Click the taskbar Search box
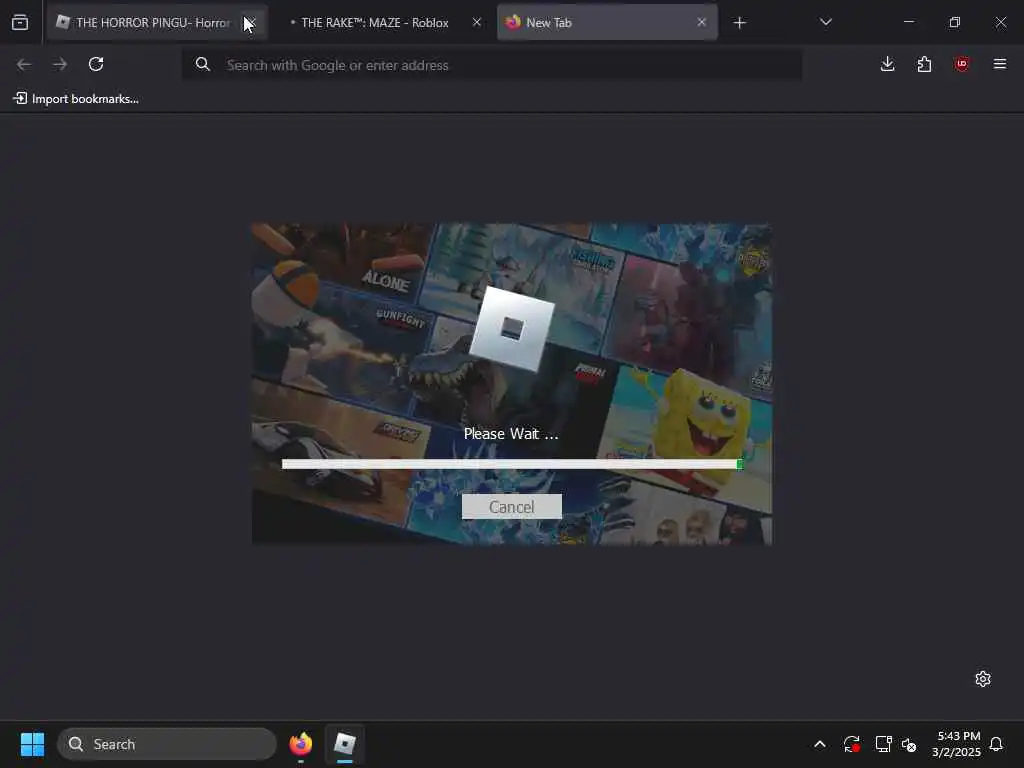The height and width of the screenshot is (768, 1024). point(167,744)
